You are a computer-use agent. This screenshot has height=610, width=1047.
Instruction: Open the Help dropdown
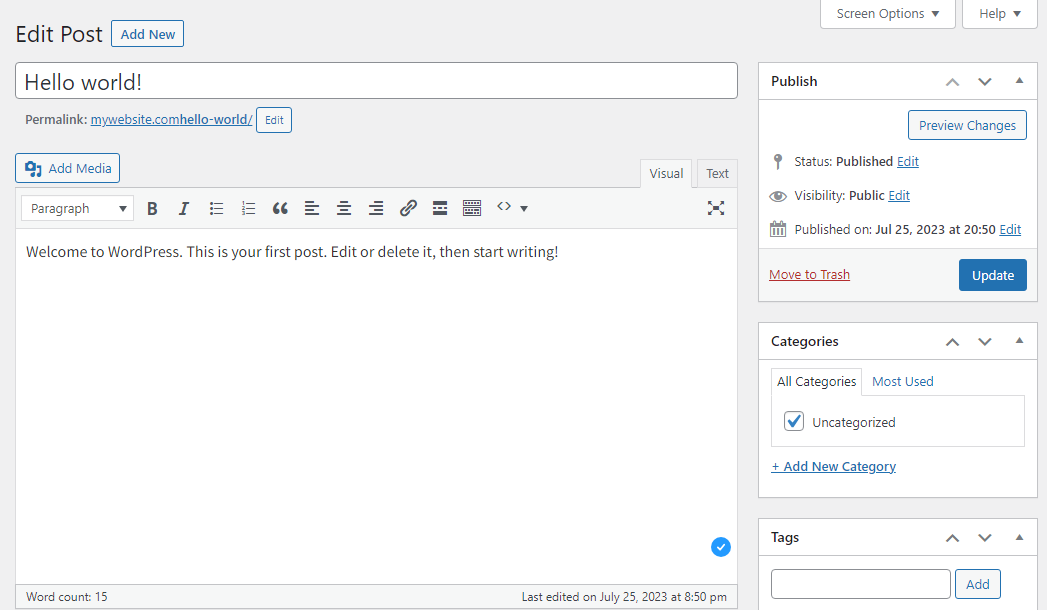(x=998, y=14)
